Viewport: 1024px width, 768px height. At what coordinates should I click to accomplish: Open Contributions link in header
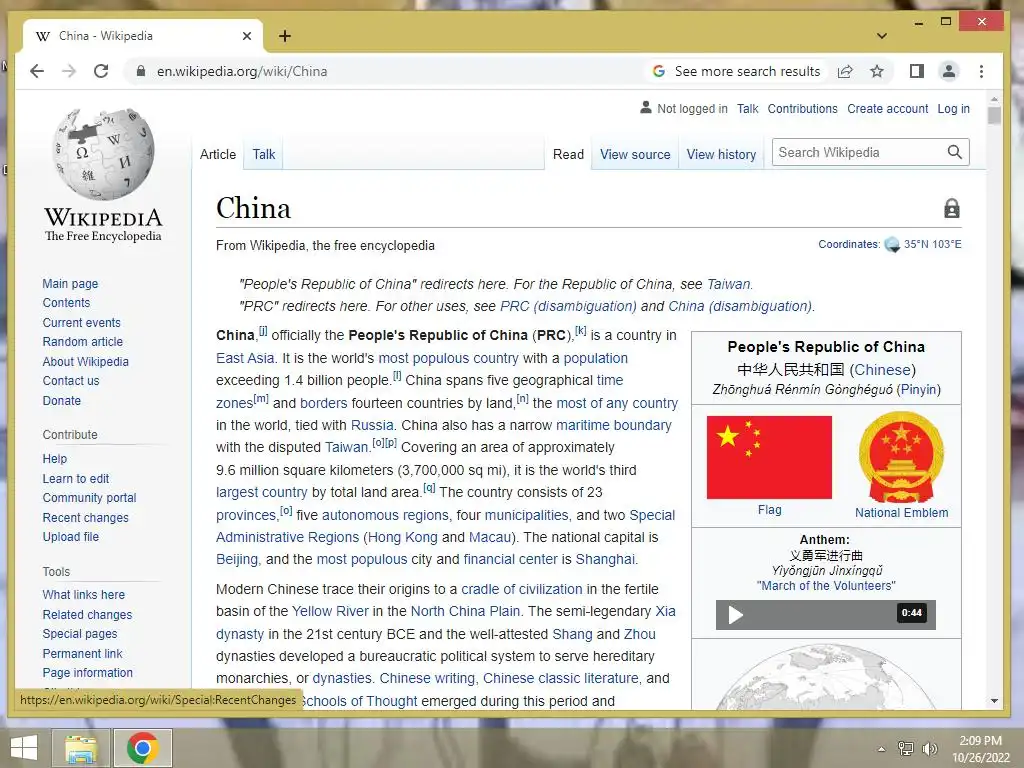(x=802, y=109)
